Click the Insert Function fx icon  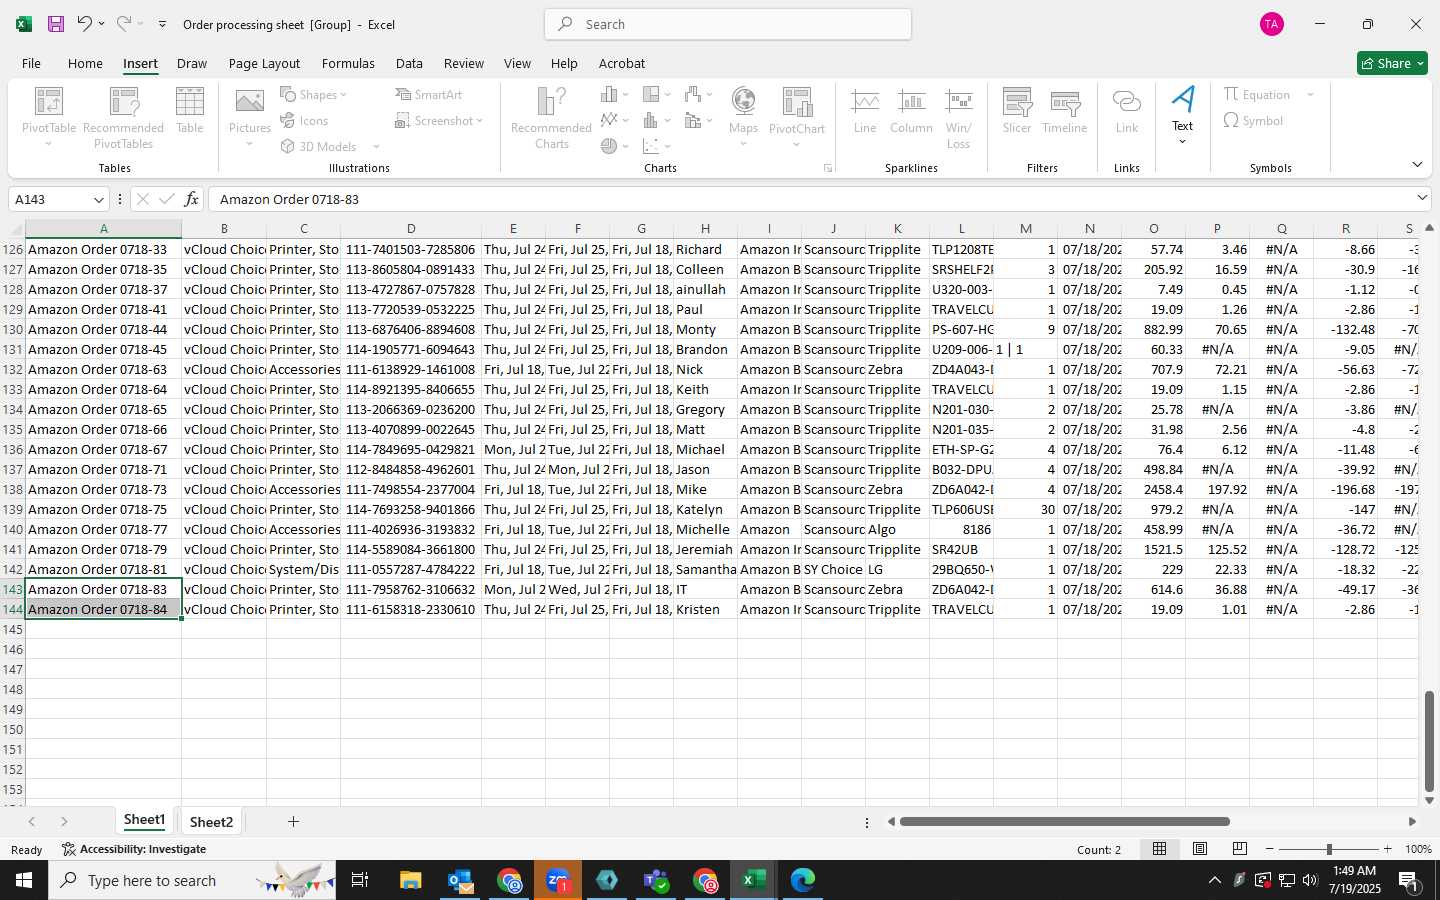tap(191, 199)
